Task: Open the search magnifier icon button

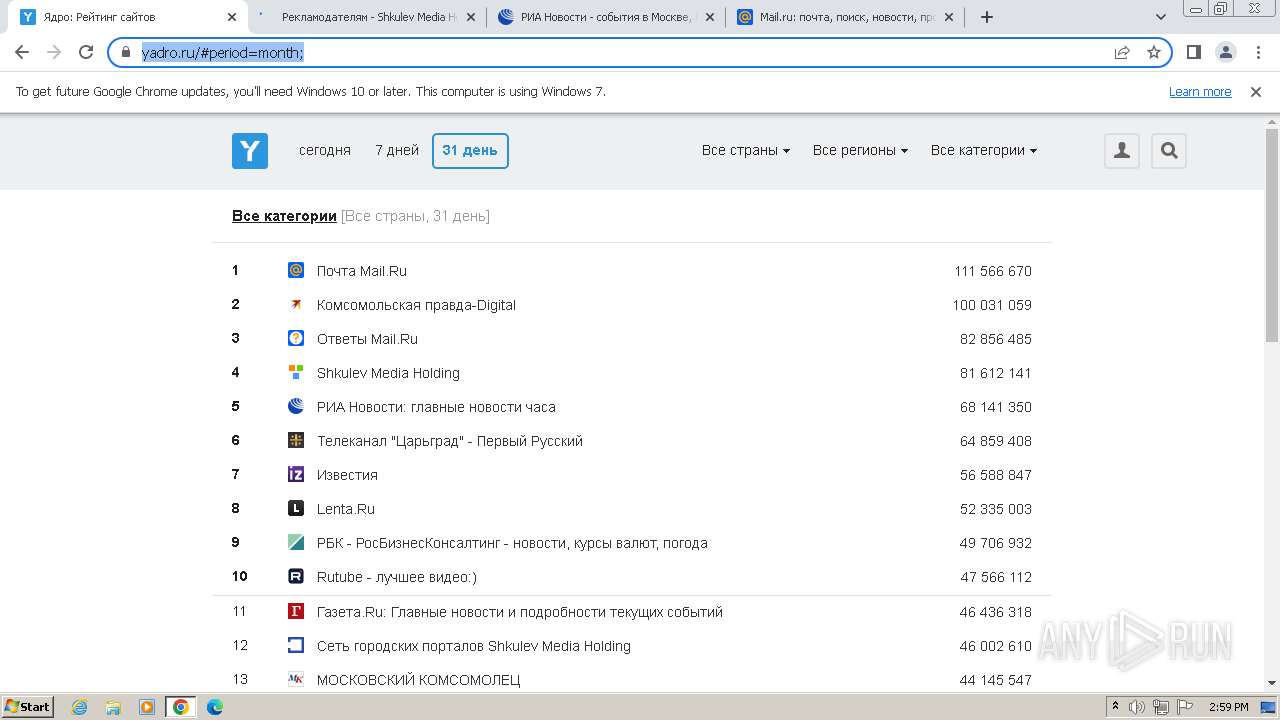Action: 1169,151
